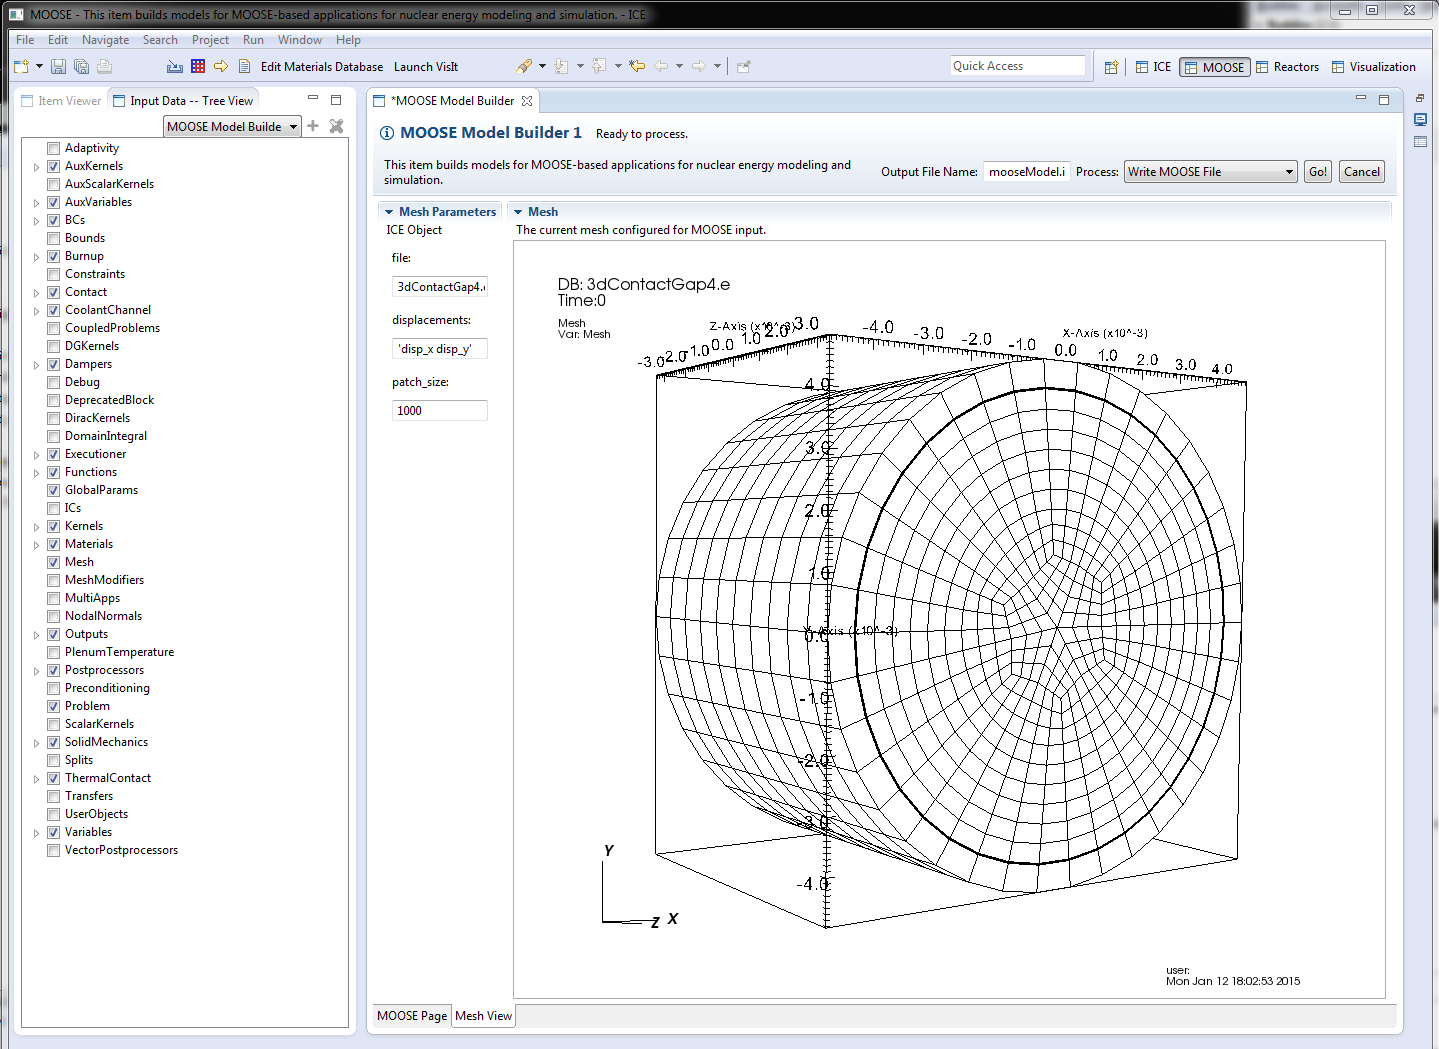Click the Print icon in toolbar
1439x1049 pixels.
104,67
